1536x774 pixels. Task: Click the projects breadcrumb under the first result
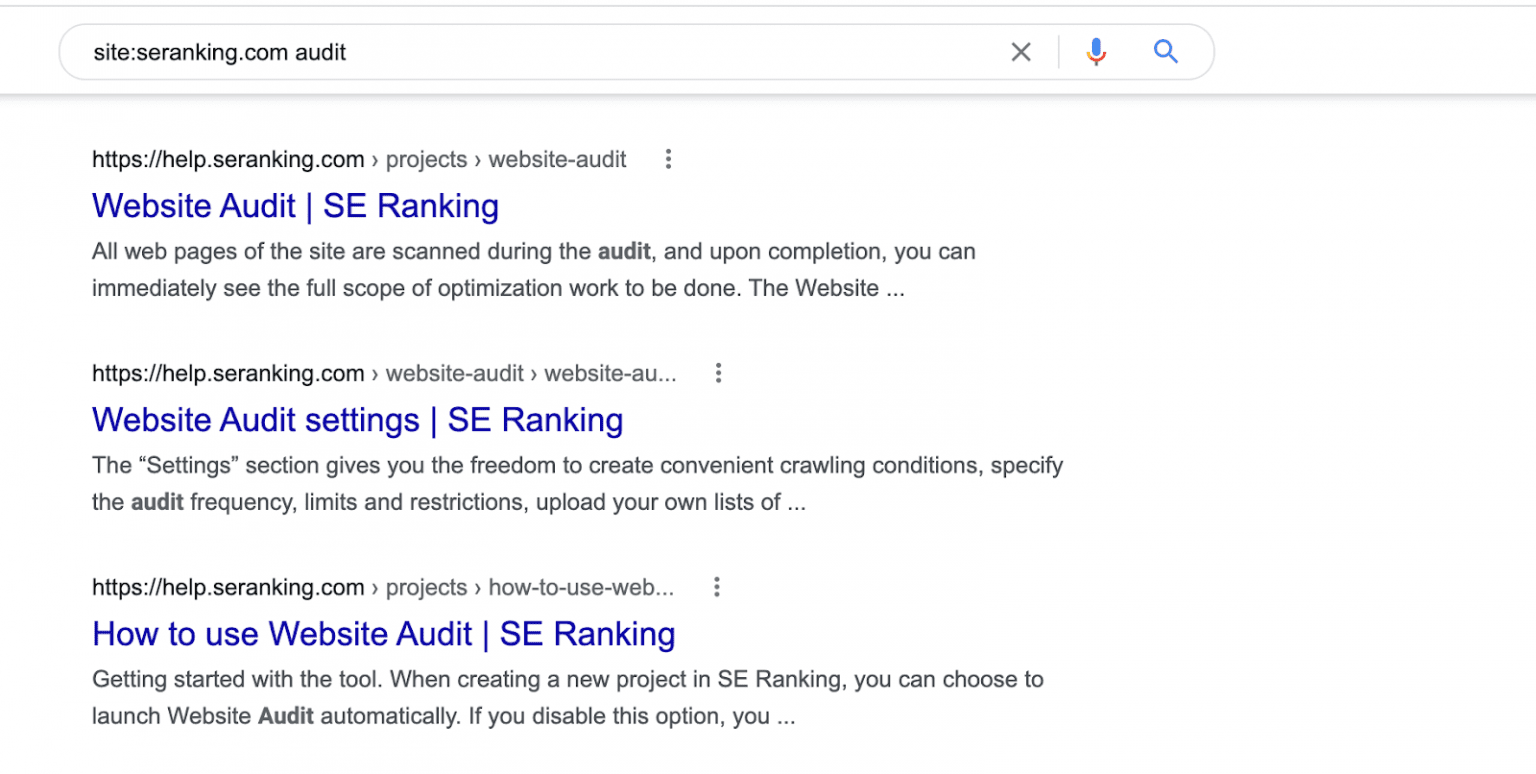click(427, 159)
